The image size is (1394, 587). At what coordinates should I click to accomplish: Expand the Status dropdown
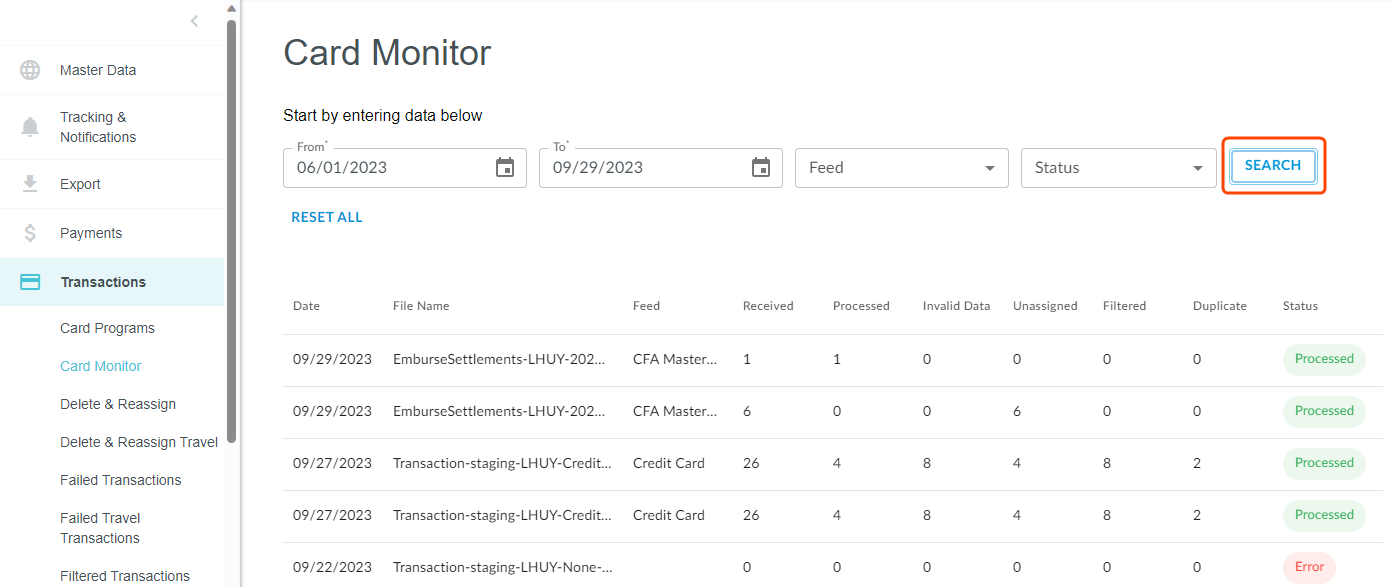point(1117,168)
